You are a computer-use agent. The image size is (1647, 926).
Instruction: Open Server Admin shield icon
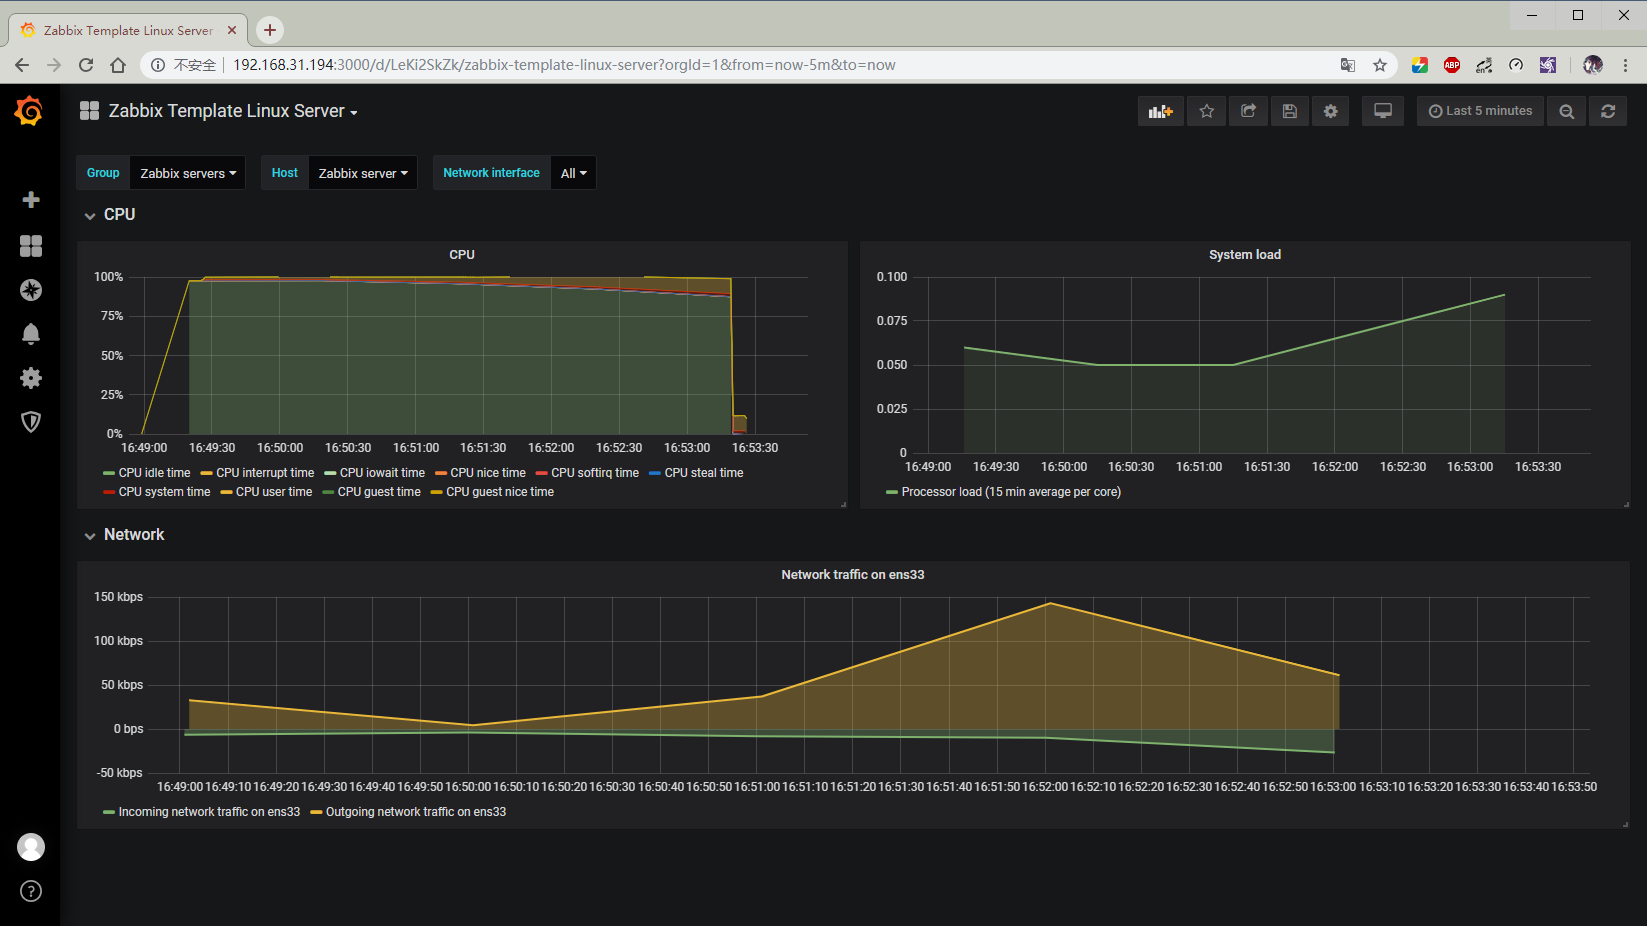pos(31,422)
